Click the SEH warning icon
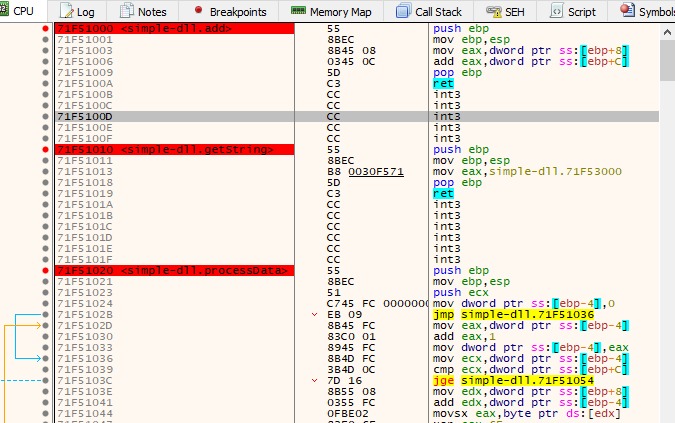The height and width of the screenshot is (423, 675). pos(493,11)
